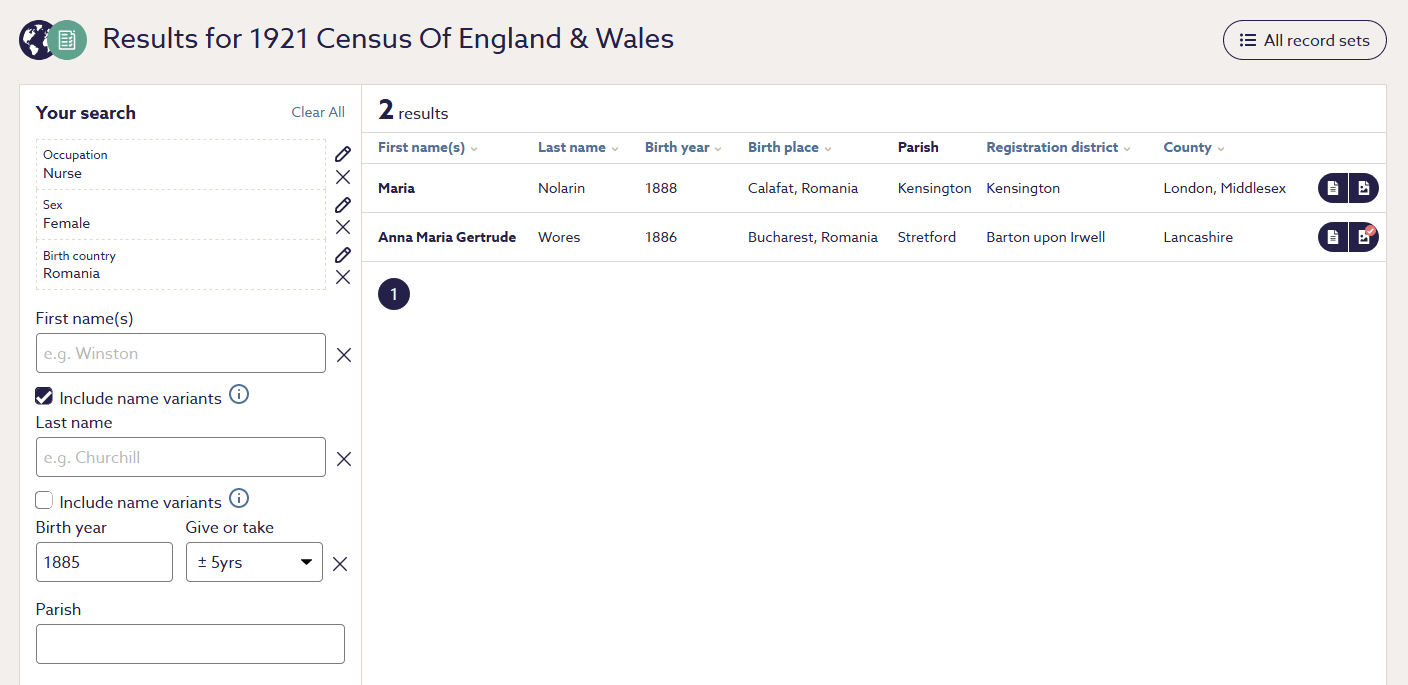Open record image for Anna Maria Gertrude Wores

point(1363,237)
